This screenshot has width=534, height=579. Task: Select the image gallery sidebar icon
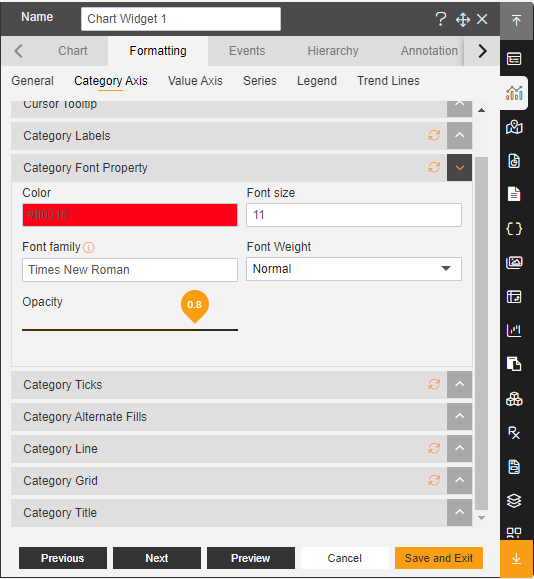[514, 263]
